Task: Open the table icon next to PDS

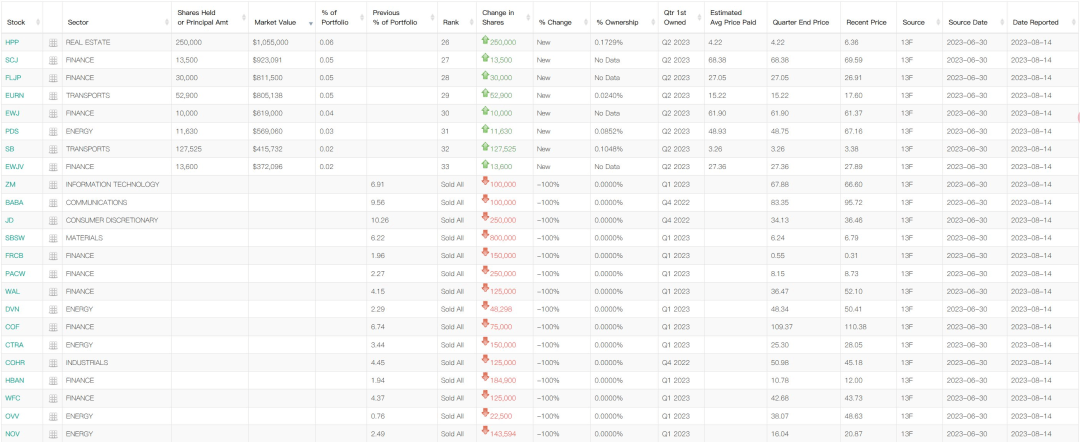Action: coord(53,131)
